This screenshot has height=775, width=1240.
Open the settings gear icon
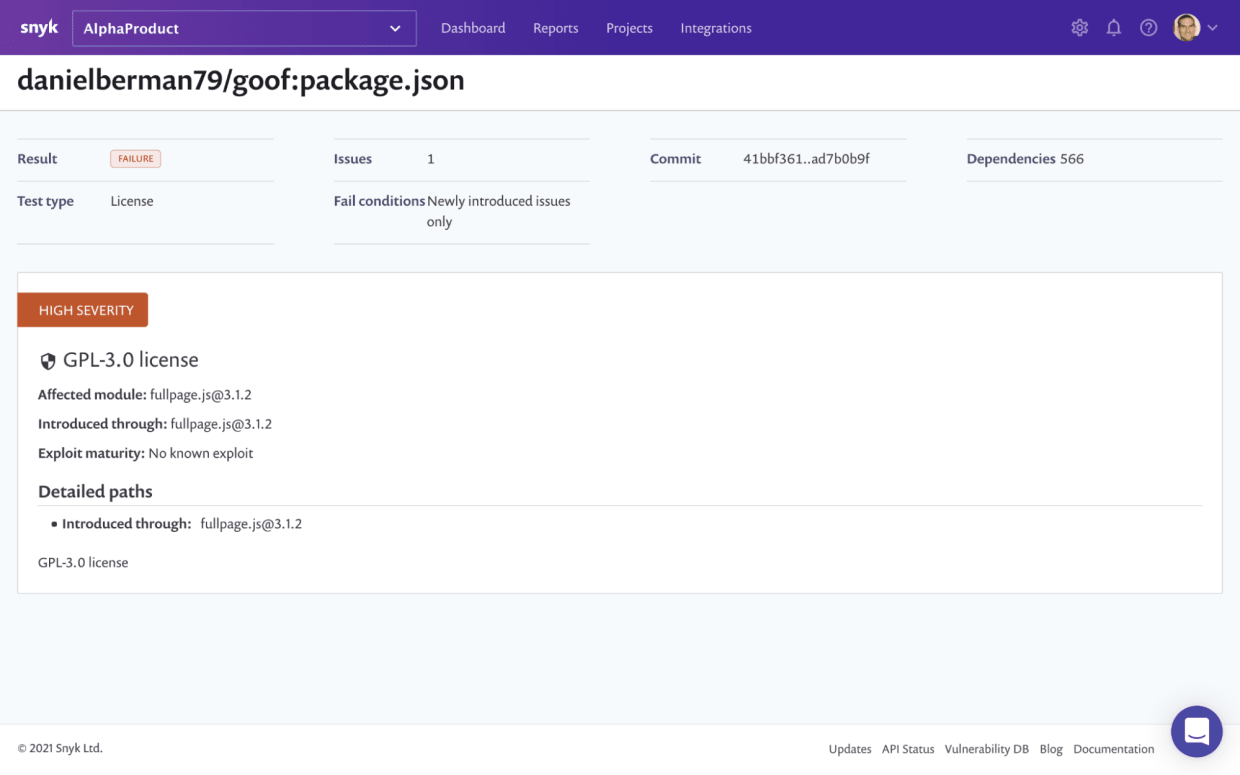(1079, 28)
